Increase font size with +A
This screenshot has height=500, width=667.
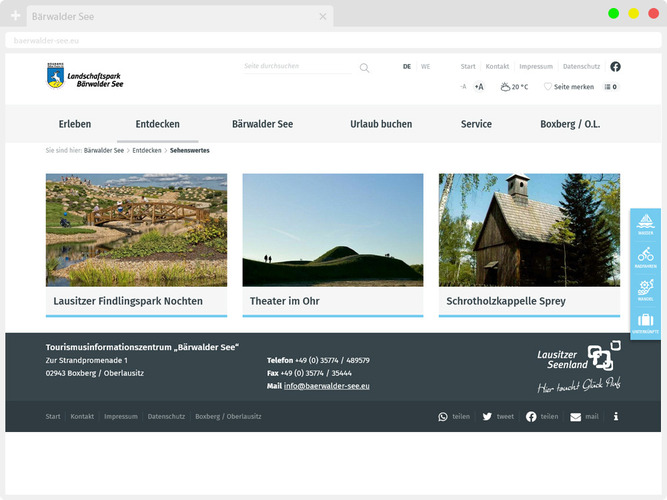[x=479, y=87]
